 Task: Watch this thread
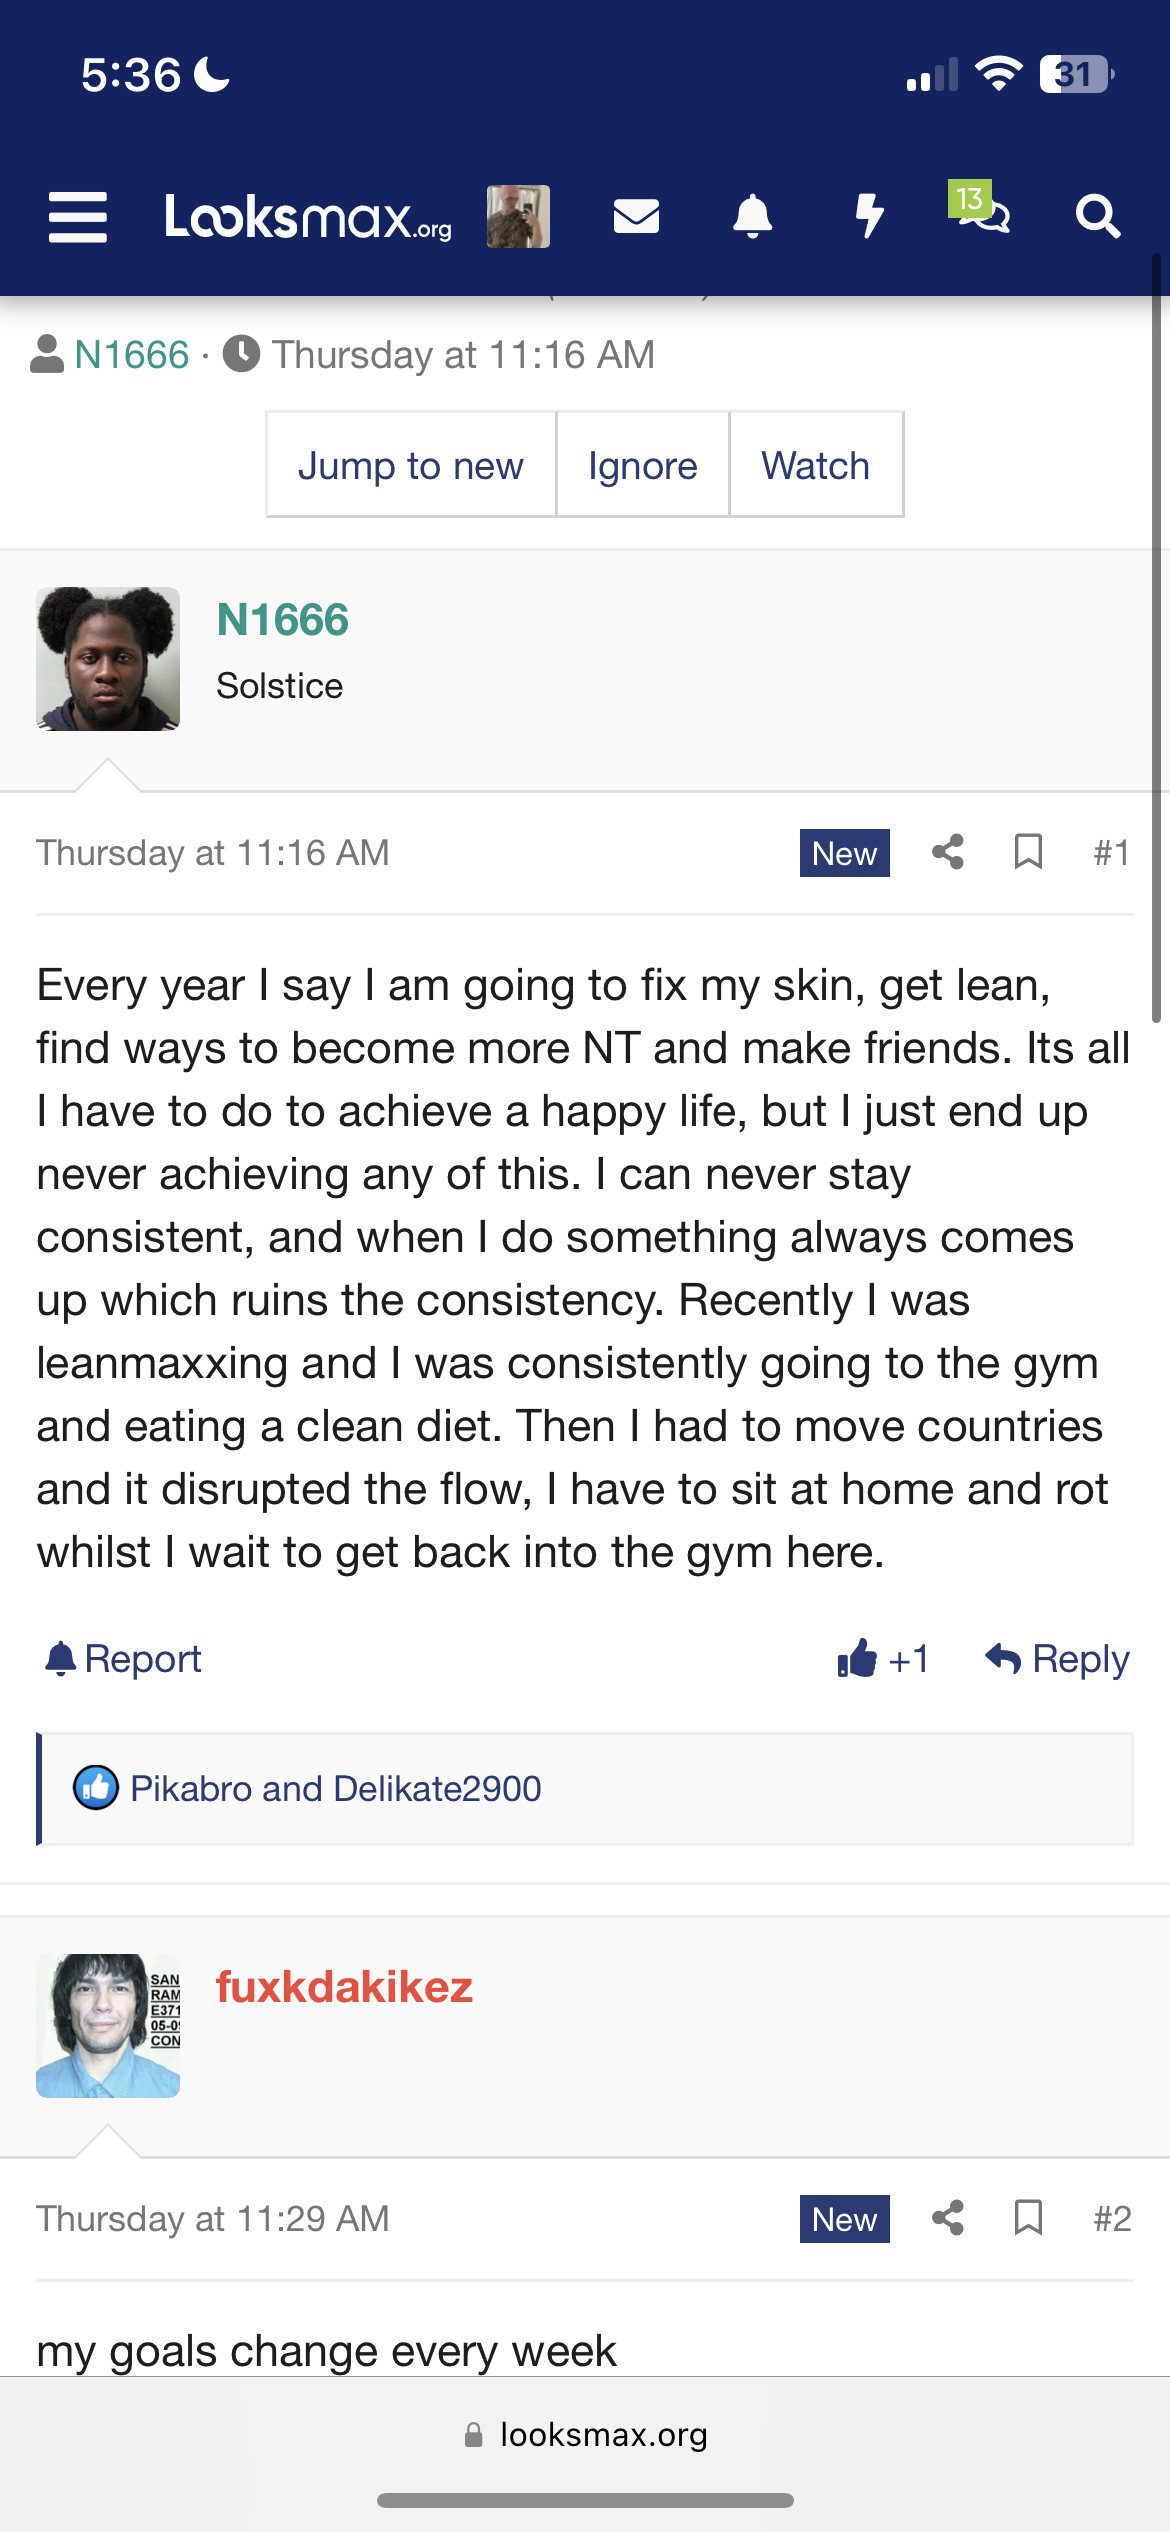click(x=816, y=465)
